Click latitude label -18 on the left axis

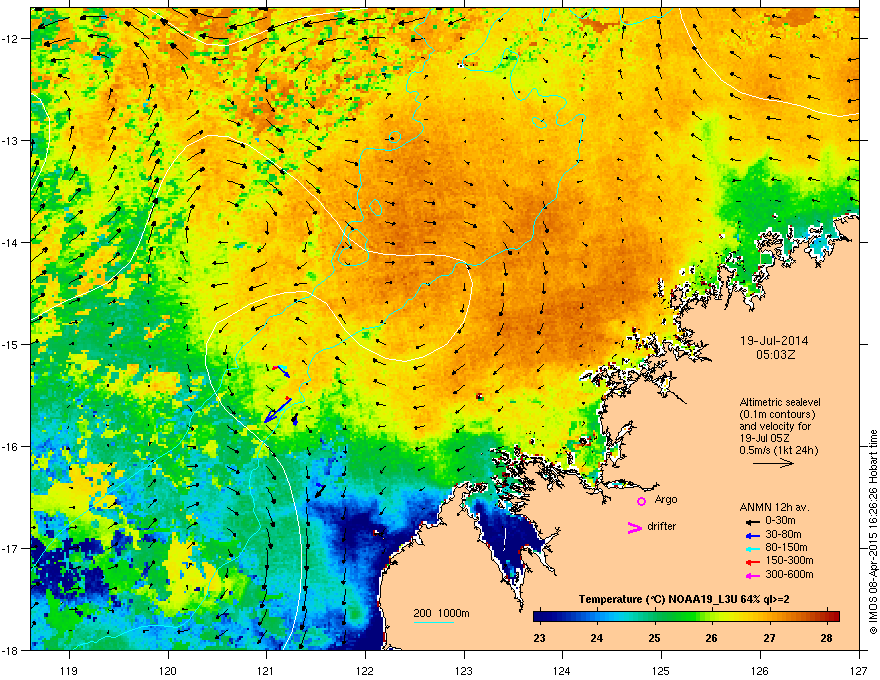click(10, 650)
